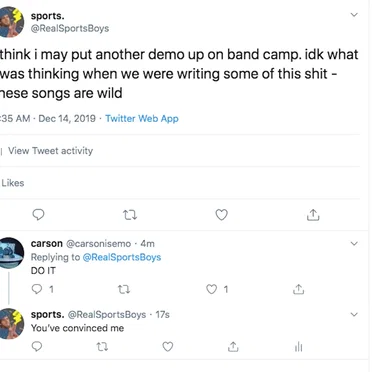The width and height of the screenshot is (372, 372).
Task: Like the main tweet with heart icon
Action: click(222, 215)
